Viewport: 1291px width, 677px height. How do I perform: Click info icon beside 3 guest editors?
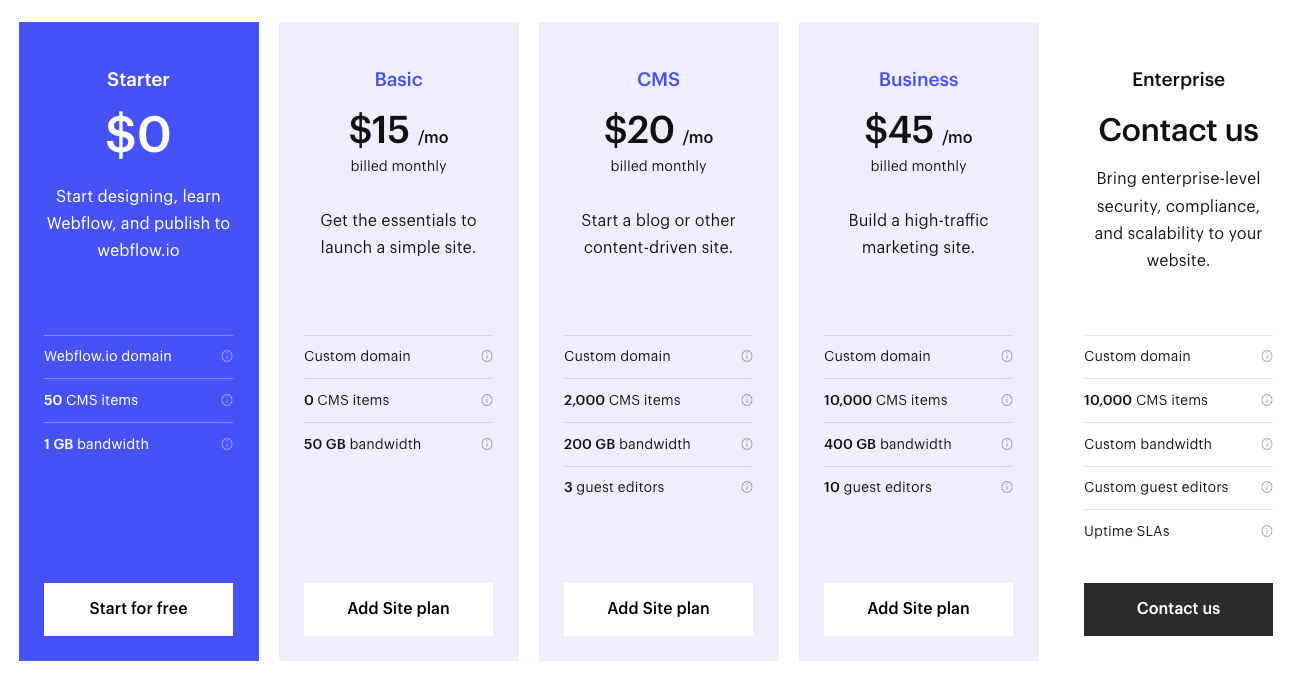[747, 487]
